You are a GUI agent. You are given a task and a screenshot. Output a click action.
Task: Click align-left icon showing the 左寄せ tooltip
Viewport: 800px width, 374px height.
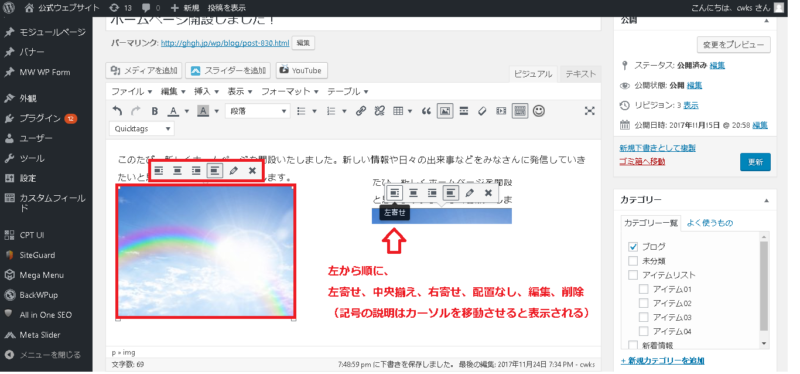tap(395, 193)
